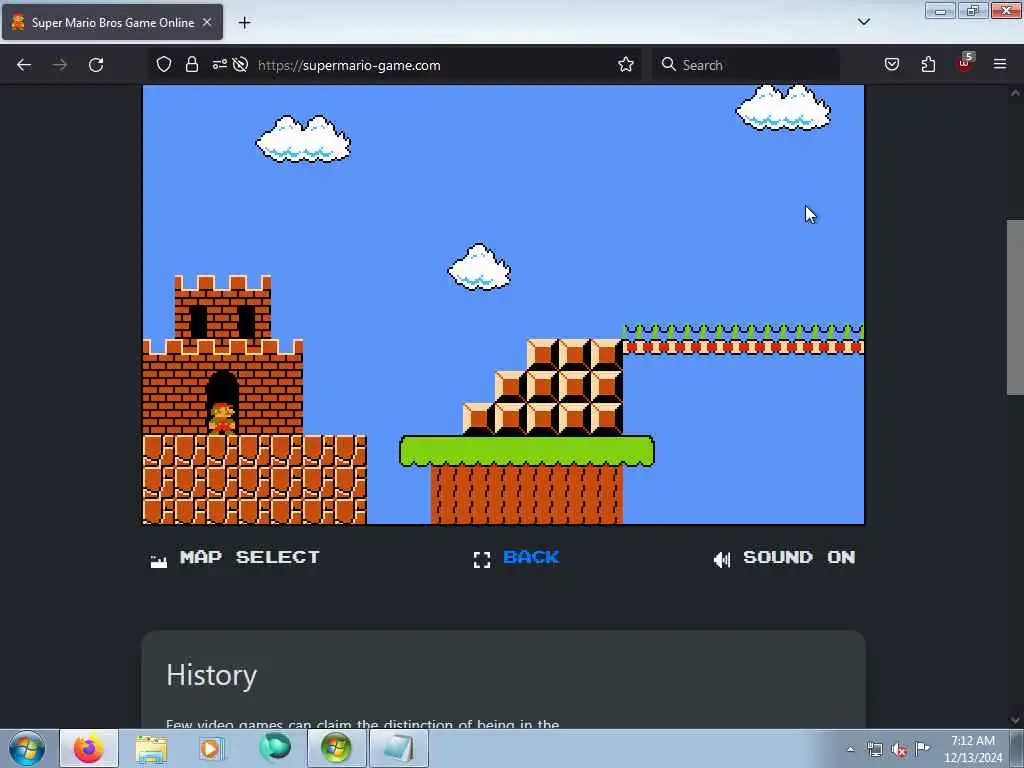Open the Windows-logo taskbar app
This screenshot has width=1024, height=768.
pos(336,748)
